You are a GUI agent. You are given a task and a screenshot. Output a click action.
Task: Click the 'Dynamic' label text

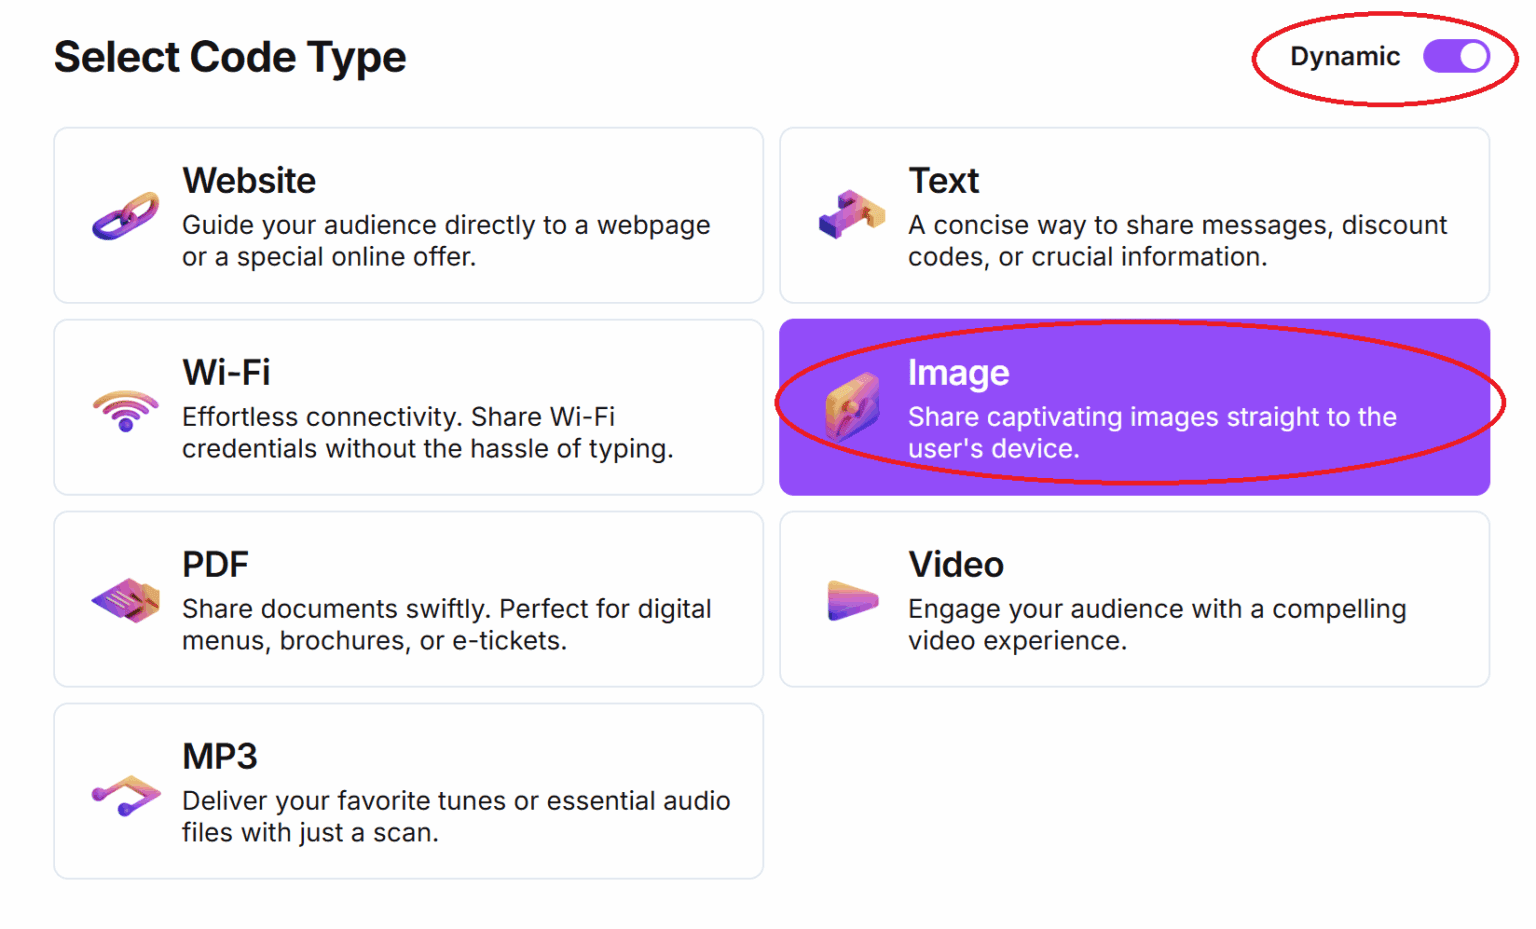pos(1345,57)
